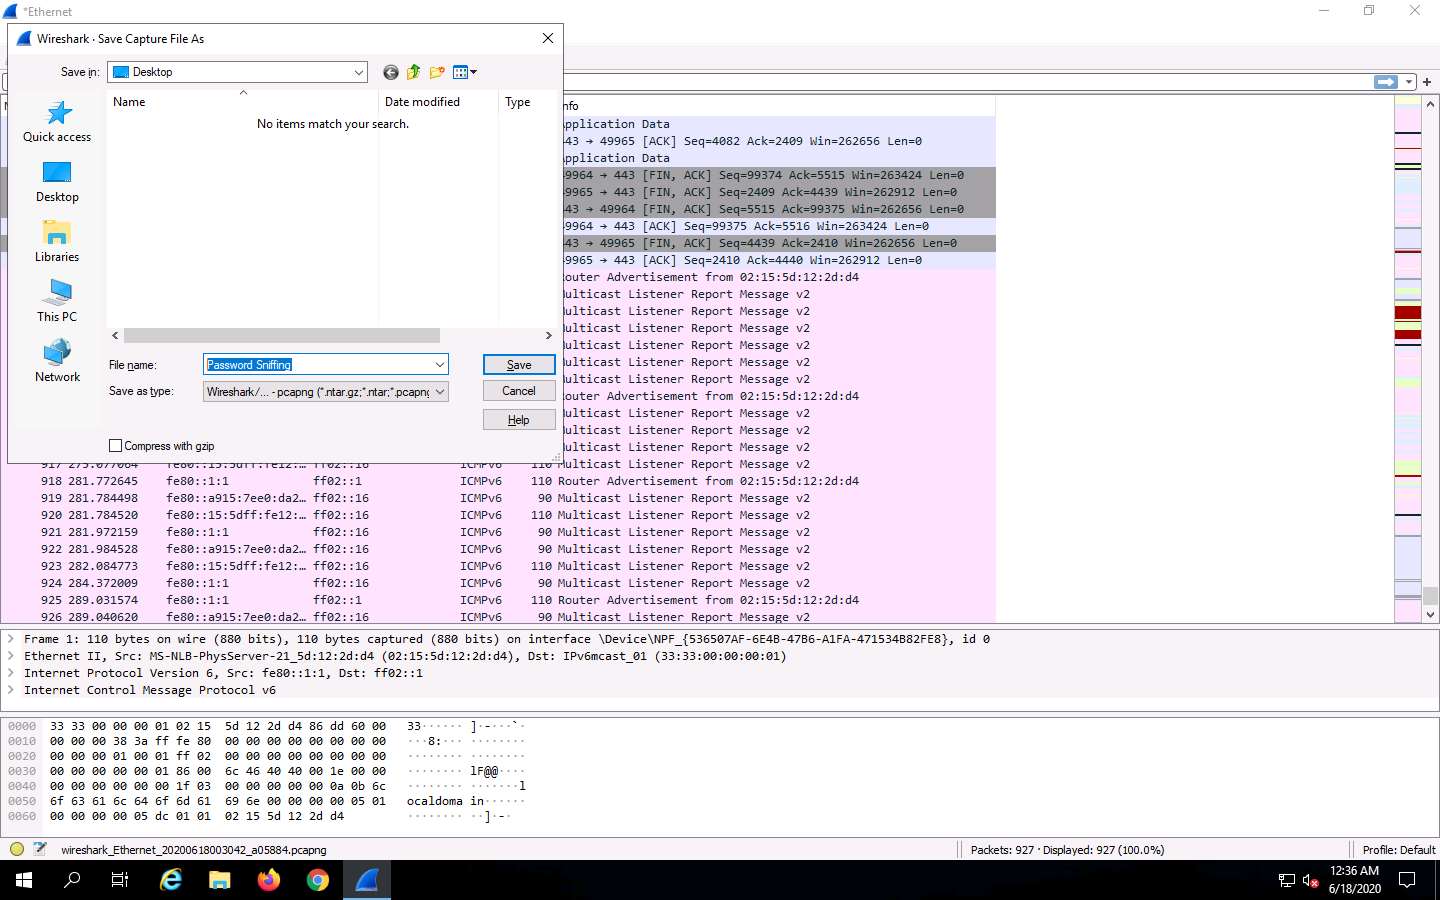Create a new folder in the dialog

(x=437, y=72)
